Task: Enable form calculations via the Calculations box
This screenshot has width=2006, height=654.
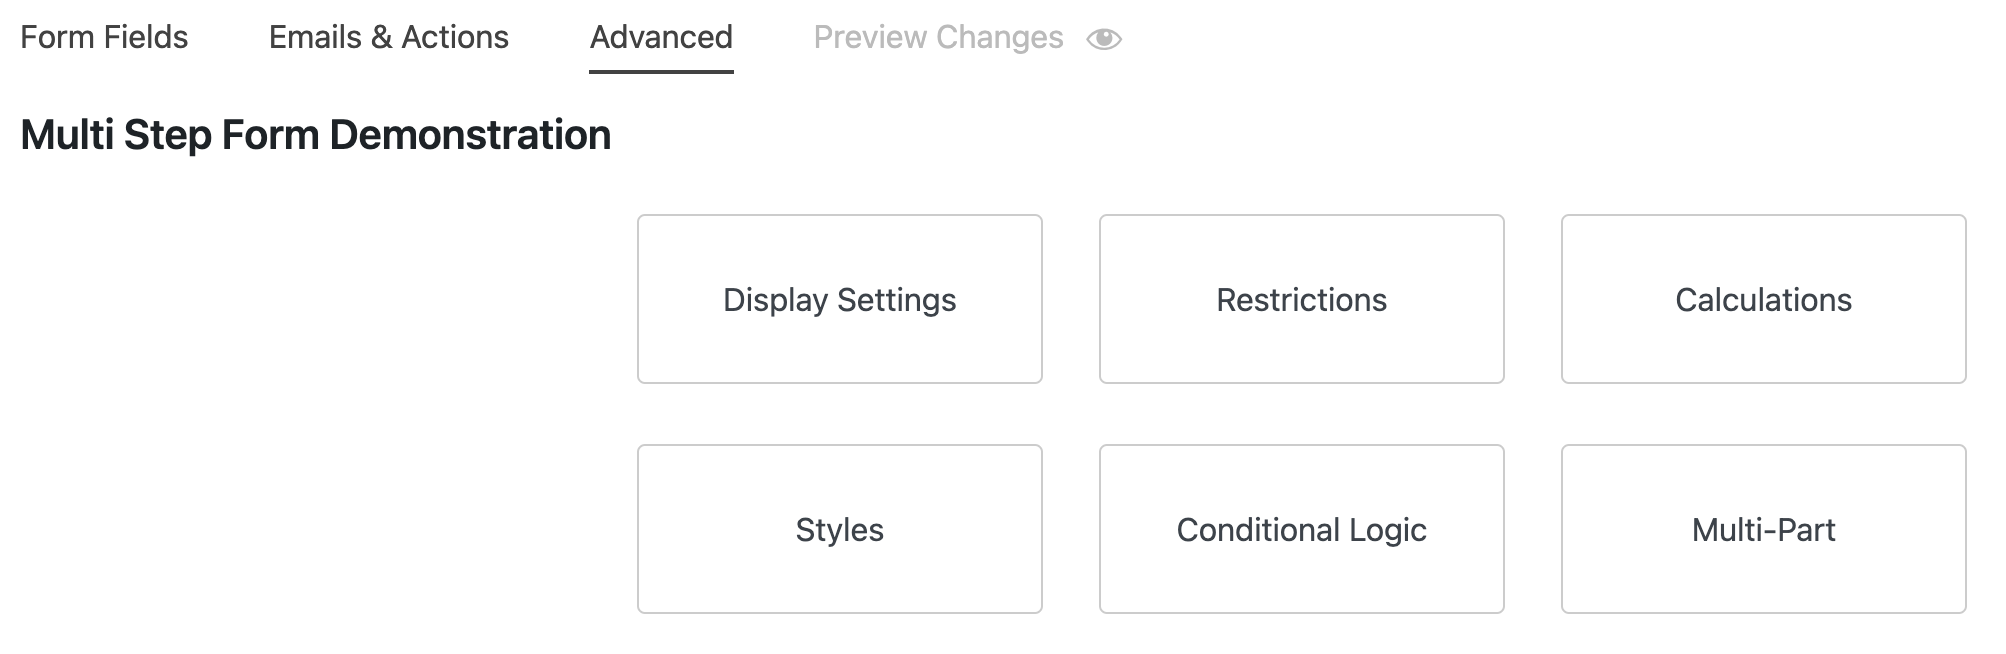Action: pos(1762,298)
